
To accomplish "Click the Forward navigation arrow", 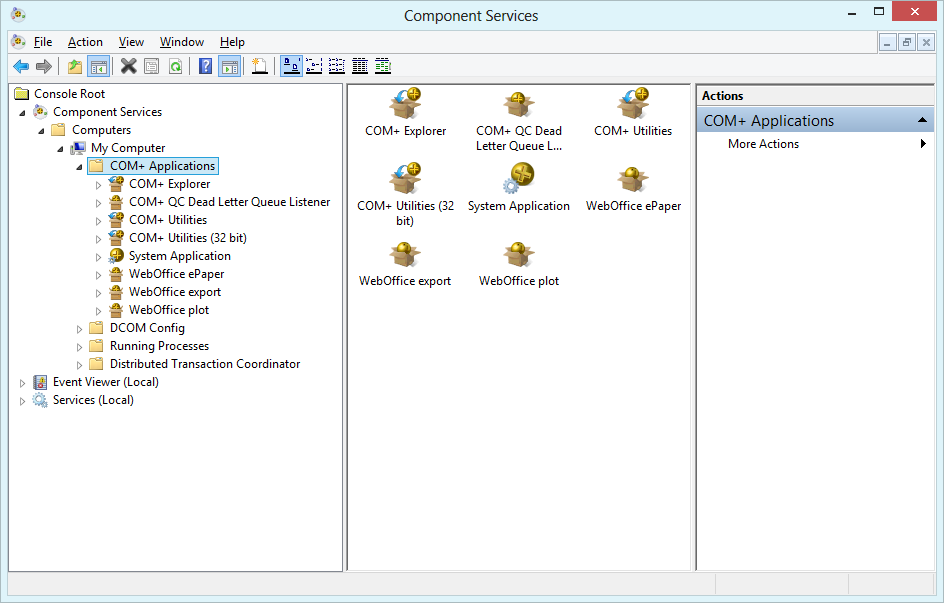I will pyautogui.click(x=43, y=66).
